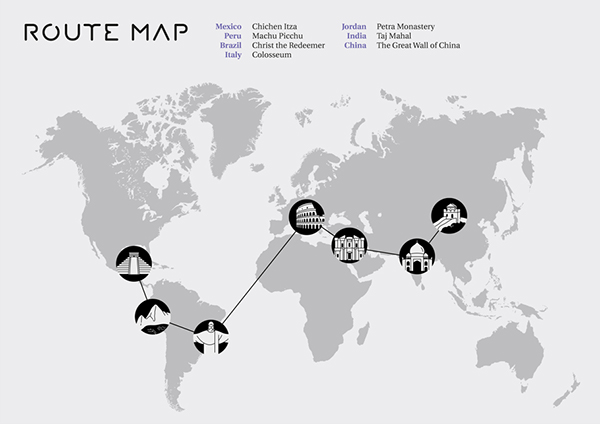Click the 'Brazil' country label

click(231, 45)
